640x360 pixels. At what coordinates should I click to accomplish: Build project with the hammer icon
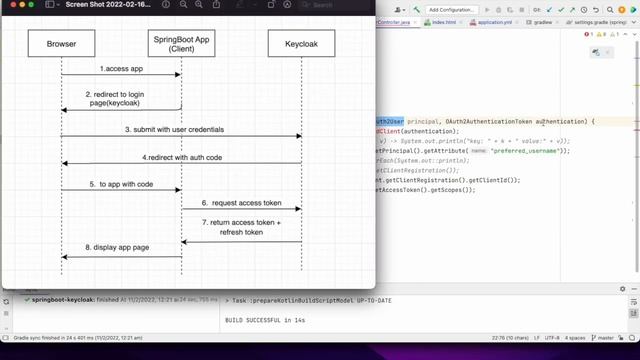pyautogui.click(x=416, y=10)
